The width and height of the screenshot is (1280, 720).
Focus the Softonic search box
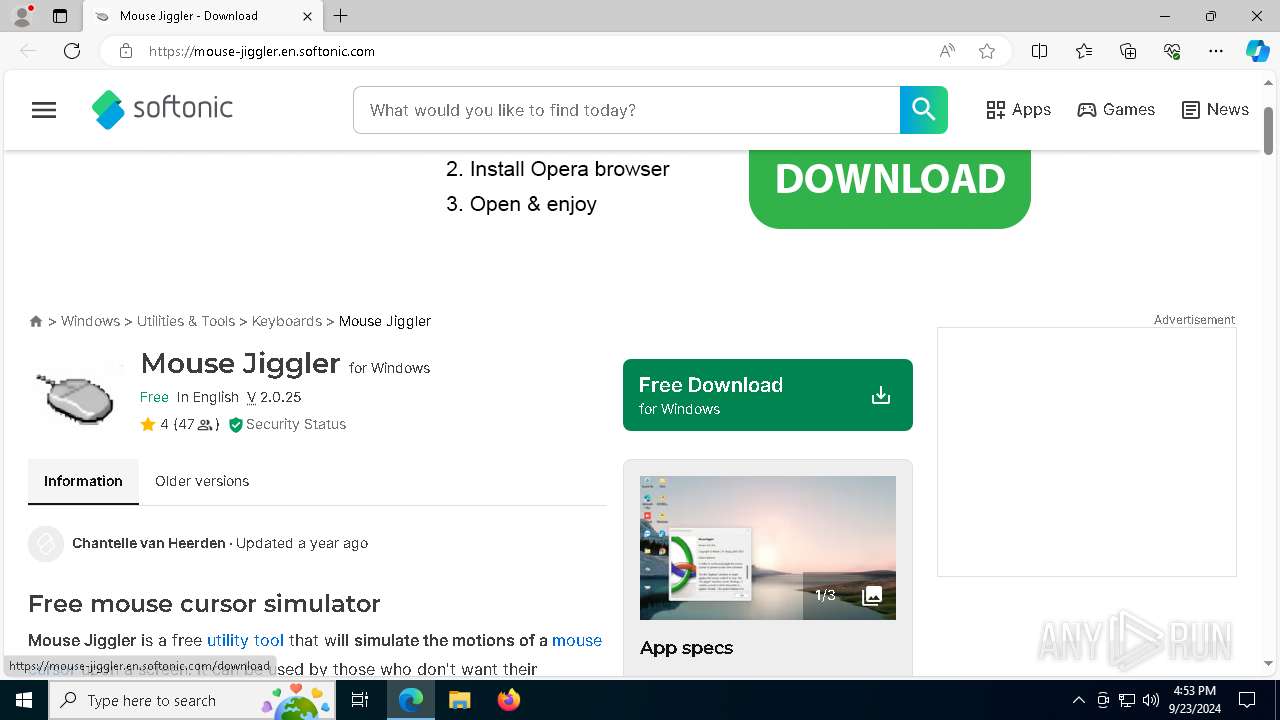627,110
